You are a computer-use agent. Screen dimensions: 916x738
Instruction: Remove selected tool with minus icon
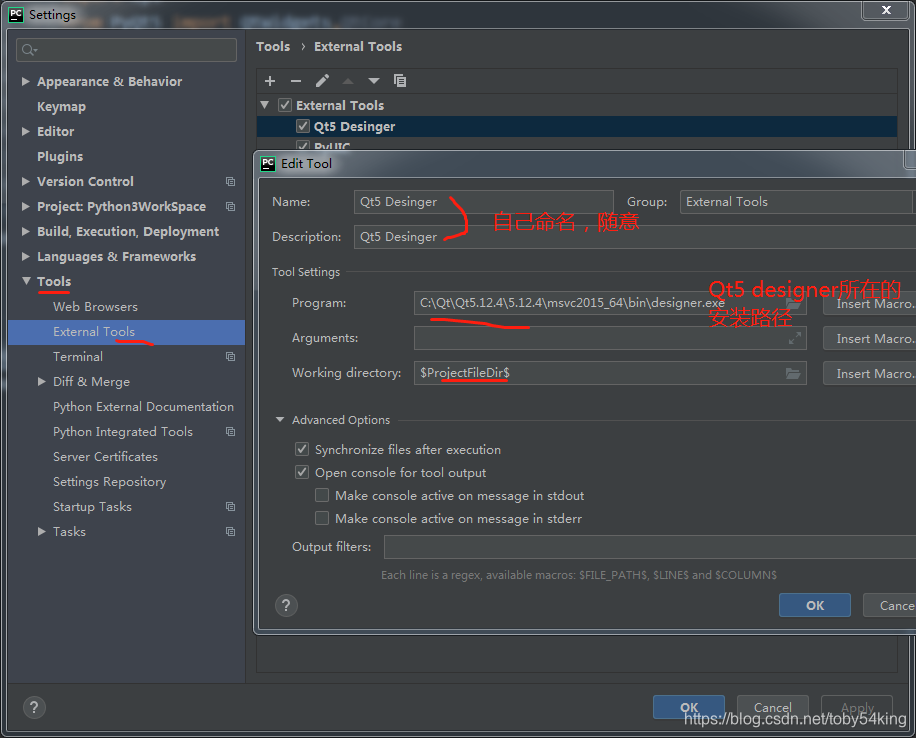(296, 81)
